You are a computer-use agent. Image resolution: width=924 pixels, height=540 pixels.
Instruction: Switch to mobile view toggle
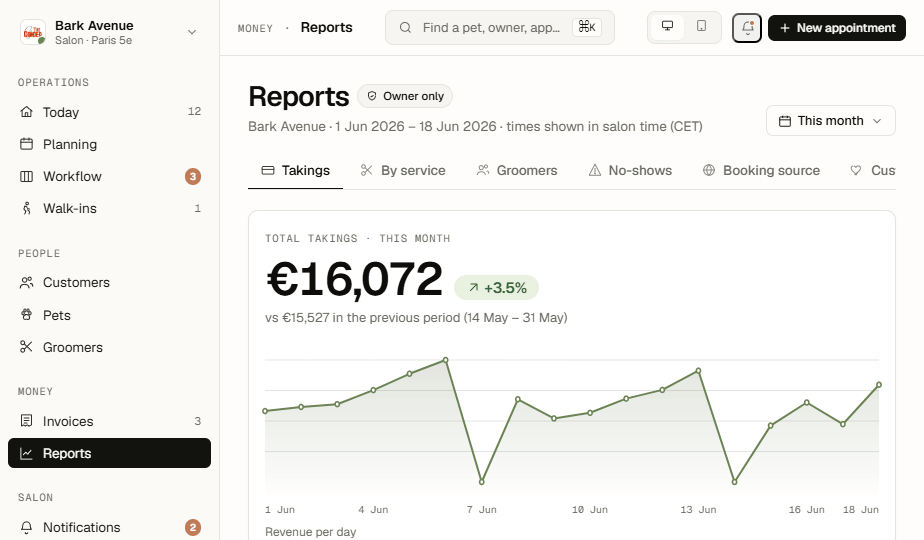coord(701,27)
